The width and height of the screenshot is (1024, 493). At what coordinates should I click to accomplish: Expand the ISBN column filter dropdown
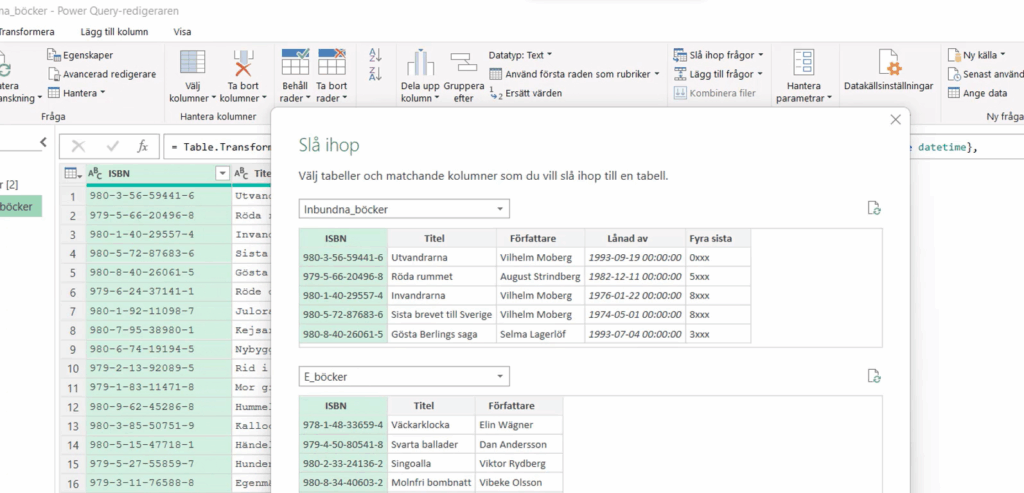tap(222, 173)
